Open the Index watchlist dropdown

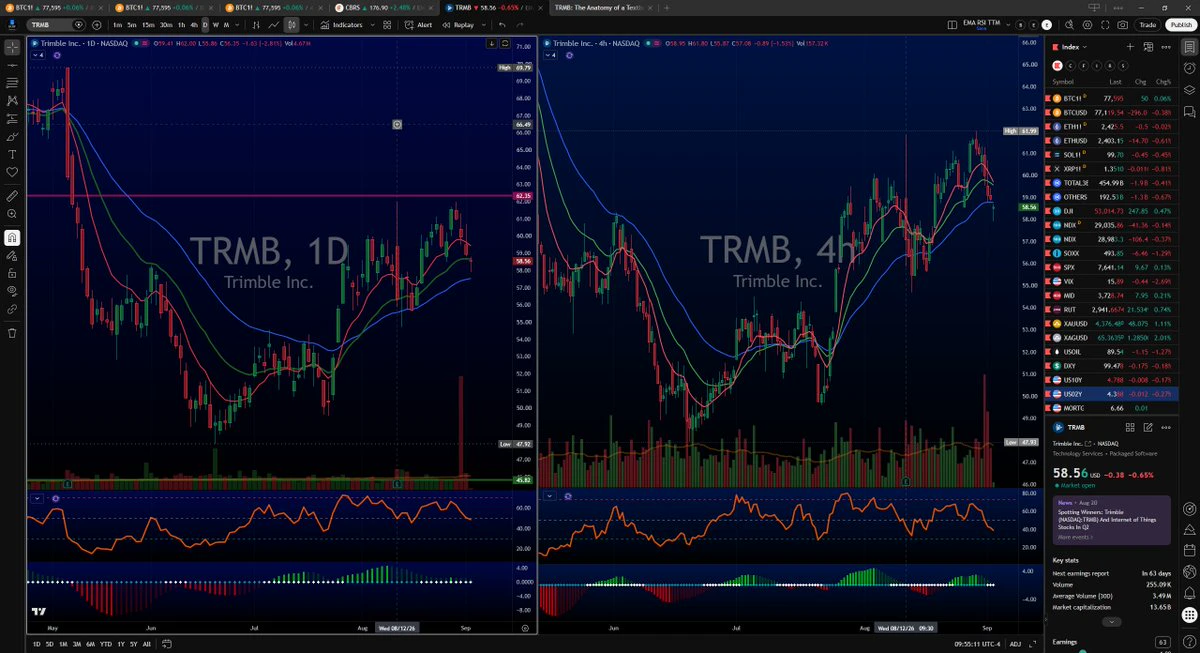[x=1075, y=46]
